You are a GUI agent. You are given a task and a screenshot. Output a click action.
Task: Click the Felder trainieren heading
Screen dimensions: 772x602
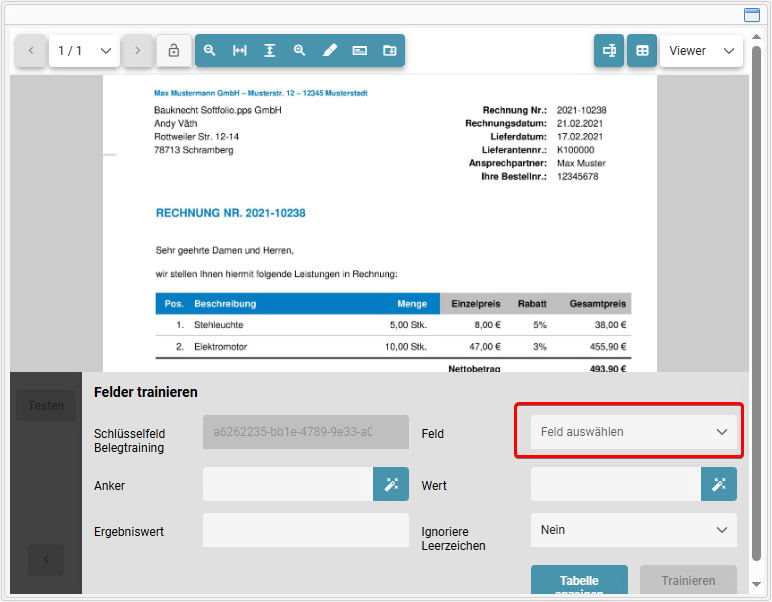[146, 392]
